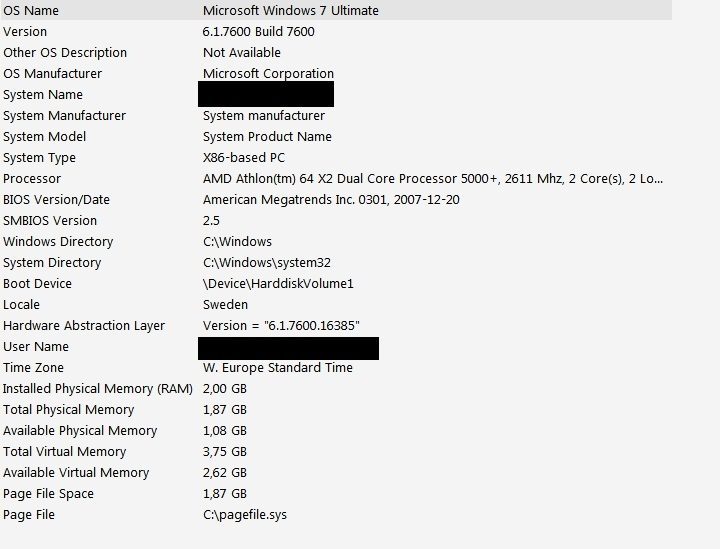
Task: Select the SMBIOS Version row
Action: pyautogui.click(x=50, y=221)
